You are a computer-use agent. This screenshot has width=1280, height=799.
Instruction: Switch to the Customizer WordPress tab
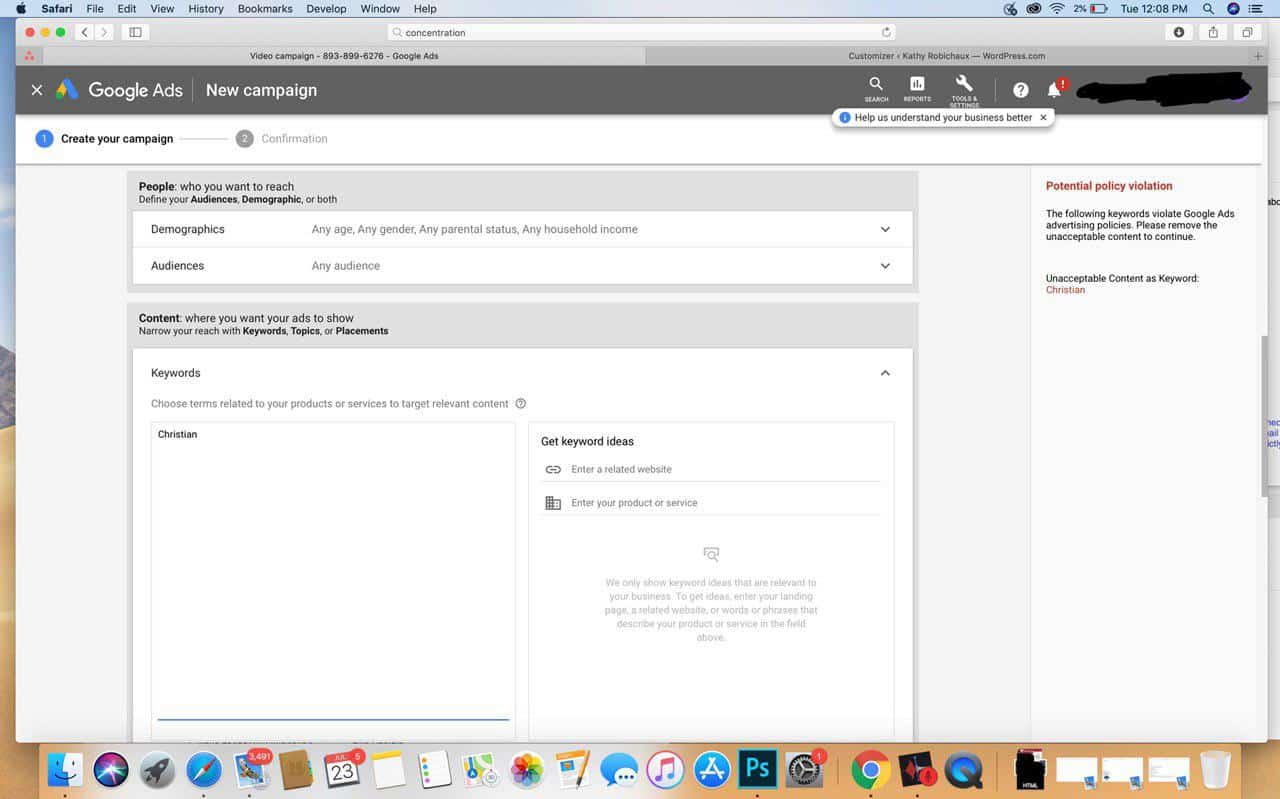tap(946, 56)
